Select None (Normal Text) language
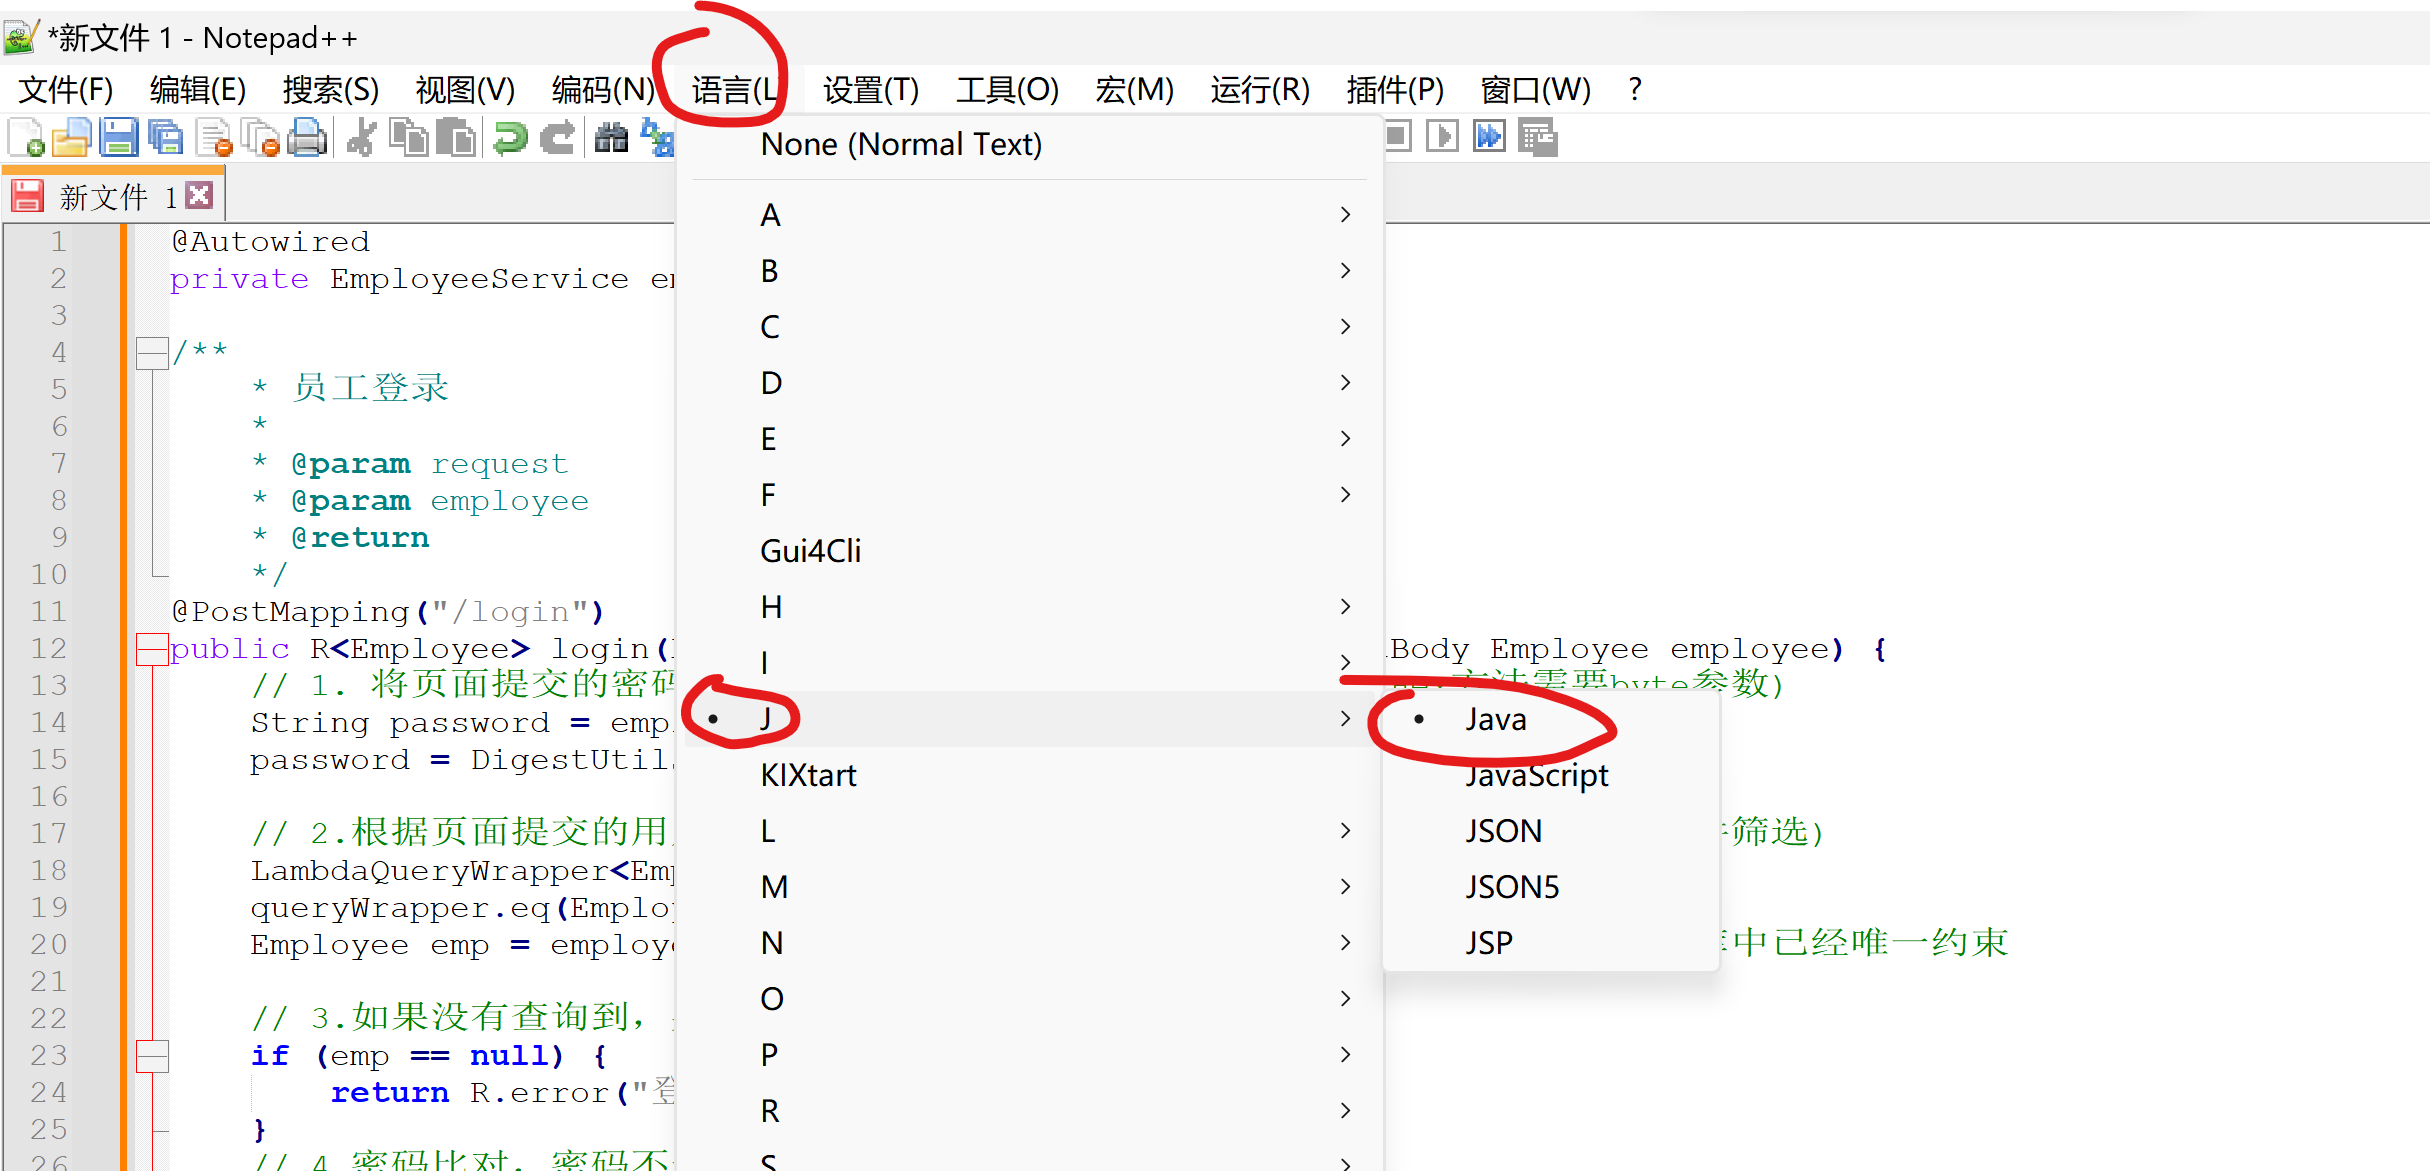This screenshot has height=1171, width=2430. coord(900,144)
